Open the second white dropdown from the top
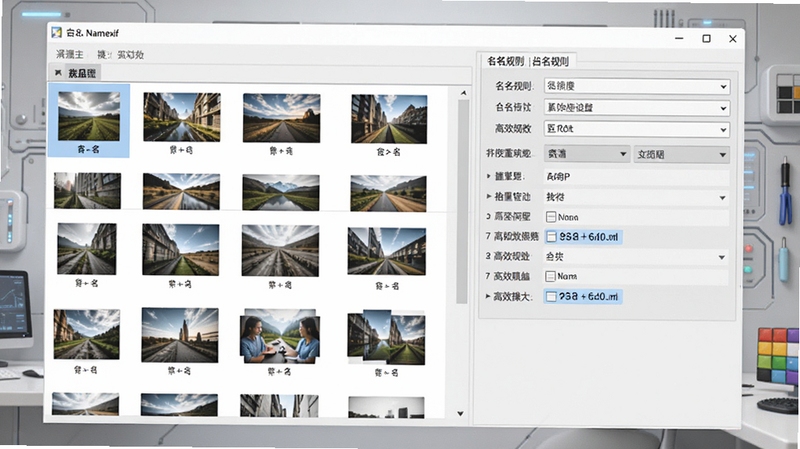Viewport: 800px width, 449px height. tap(637, 108)
